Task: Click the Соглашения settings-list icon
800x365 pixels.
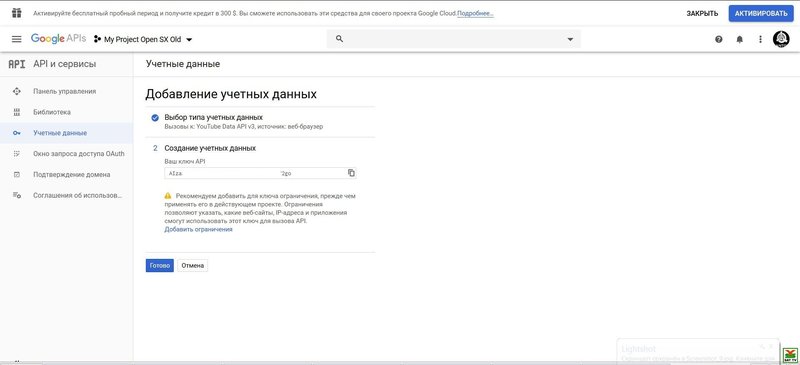Action: (17, 195)
